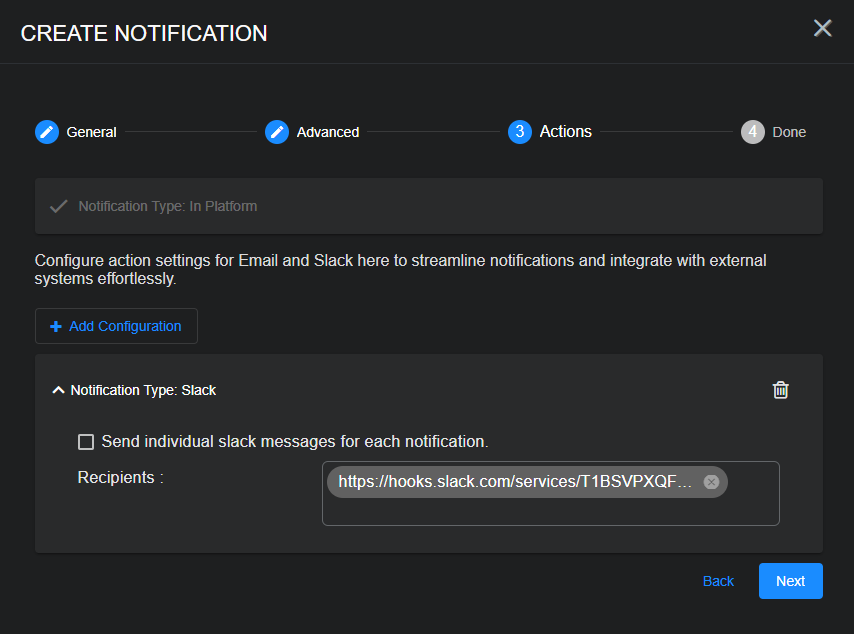Go to the Advanced step label

pyautogui.click(x=327, y=132)
